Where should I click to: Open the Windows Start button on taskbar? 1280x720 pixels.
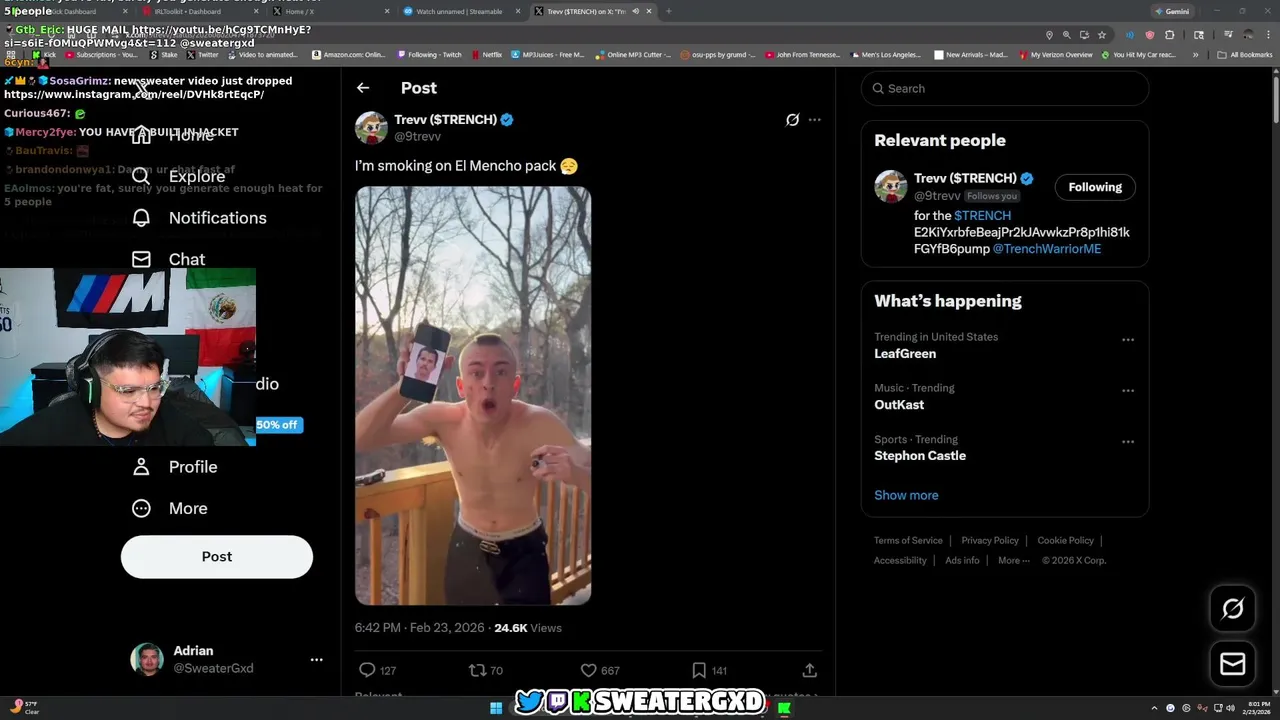point(495,708)
